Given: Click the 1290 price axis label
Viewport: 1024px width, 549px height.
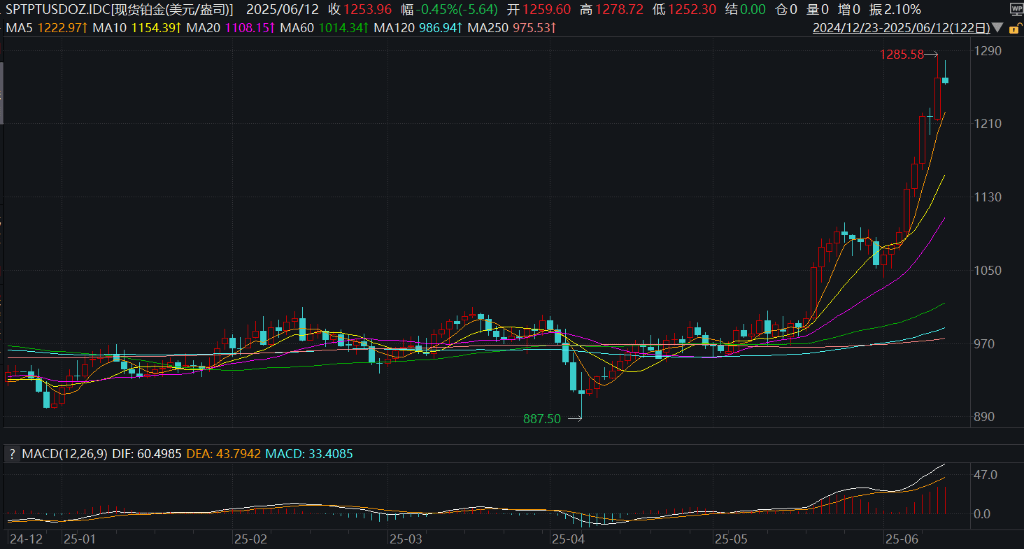Looking at the screenshot, I should pyautogui.click(x=987, y=51).
